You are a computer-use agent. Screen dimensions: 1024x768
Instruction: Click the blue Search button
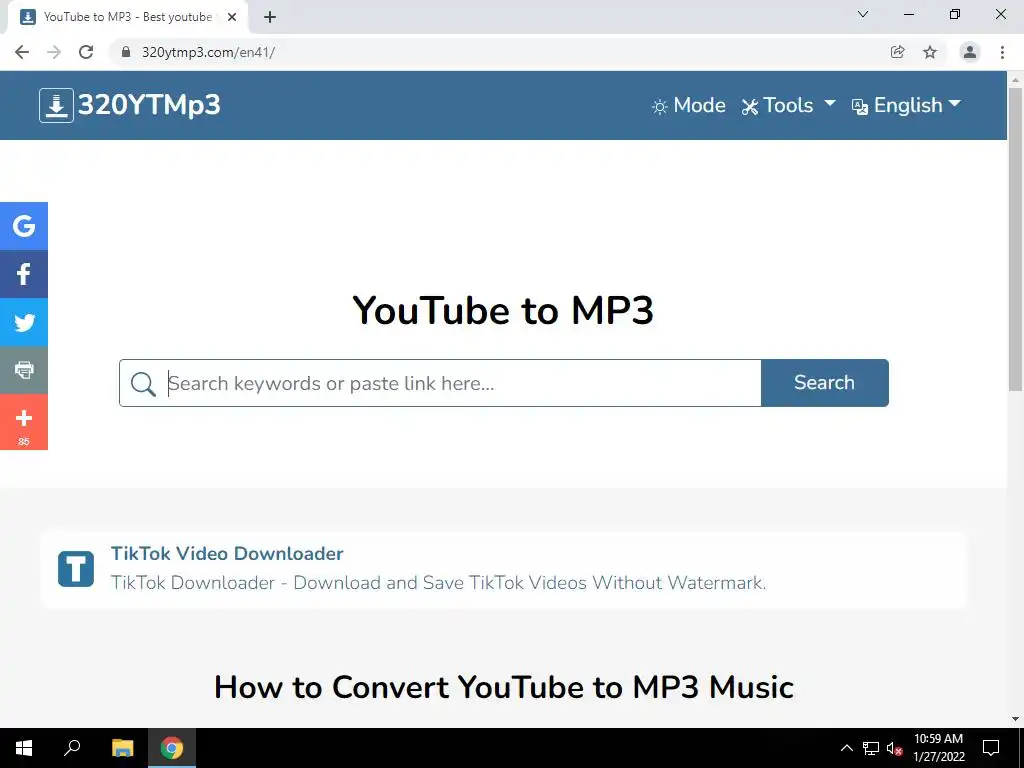(x=824, y=383)
